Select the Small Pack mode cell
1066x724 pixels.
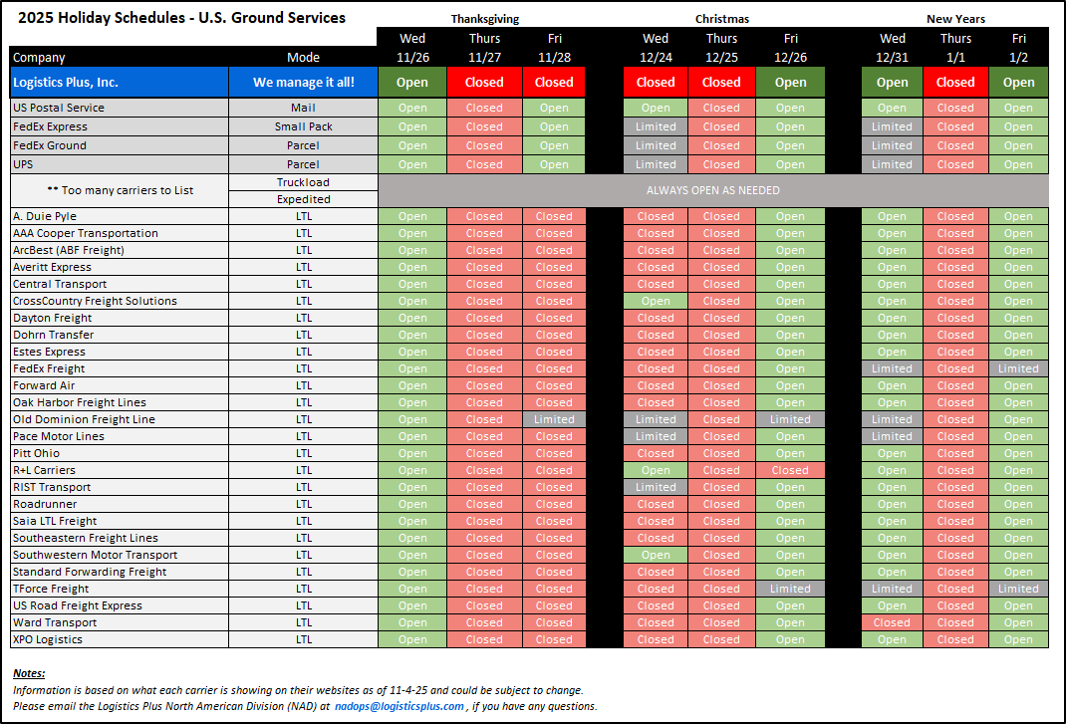tap(303, 127)
